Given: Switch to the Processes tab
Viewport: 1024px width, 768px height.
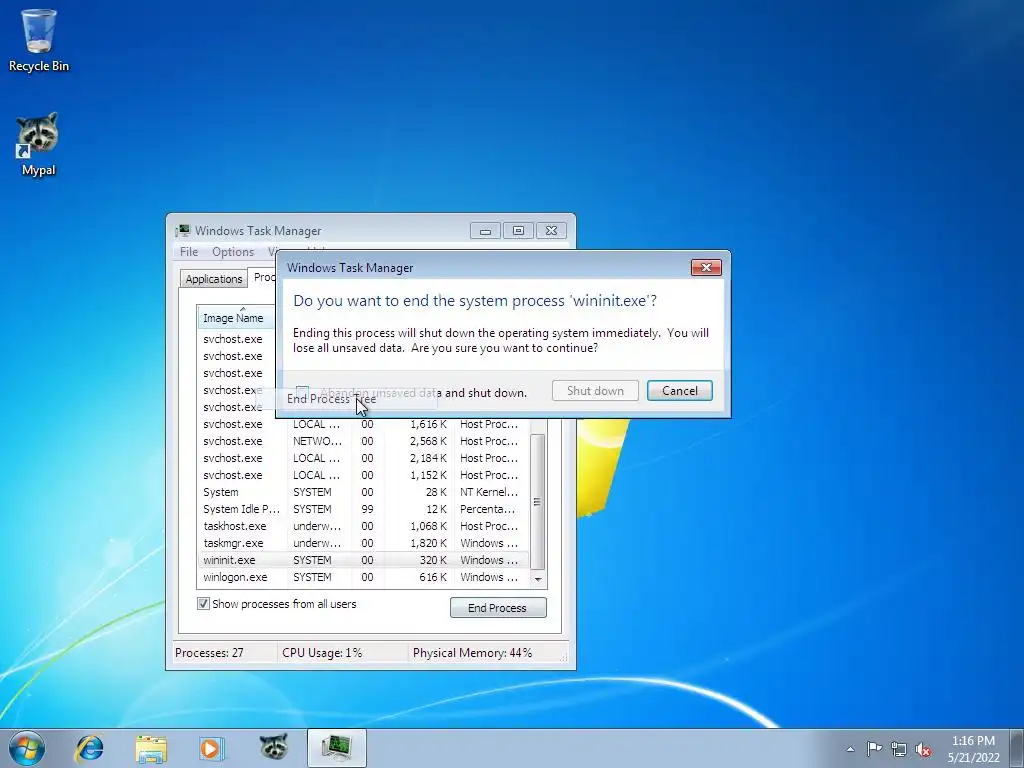Looking at the screenshot, I should point(264,277).
